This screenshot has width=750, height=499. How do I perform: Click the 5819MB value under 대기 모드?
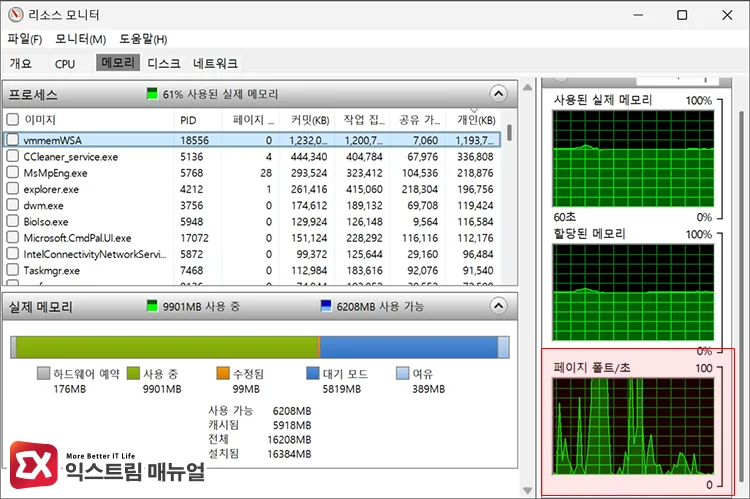point(342,389)
